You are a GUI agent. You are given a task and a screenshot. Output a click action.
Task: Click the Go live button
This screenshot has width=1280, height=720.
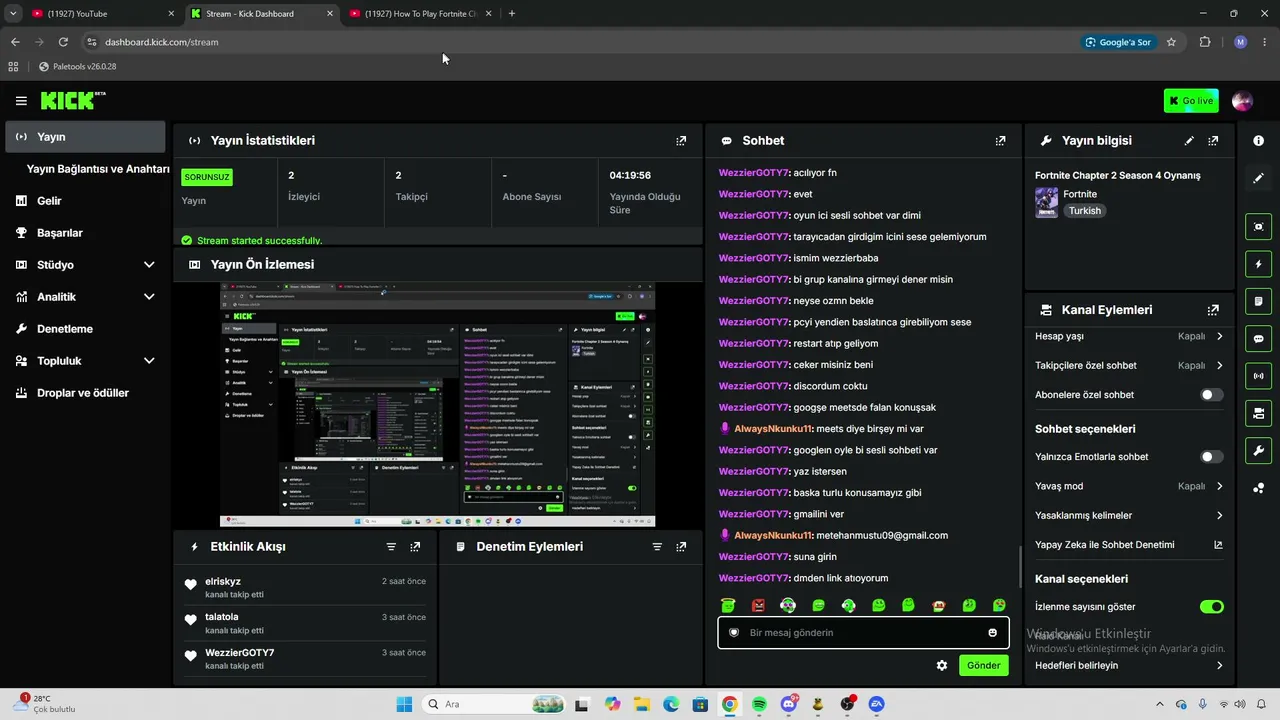1191,101
